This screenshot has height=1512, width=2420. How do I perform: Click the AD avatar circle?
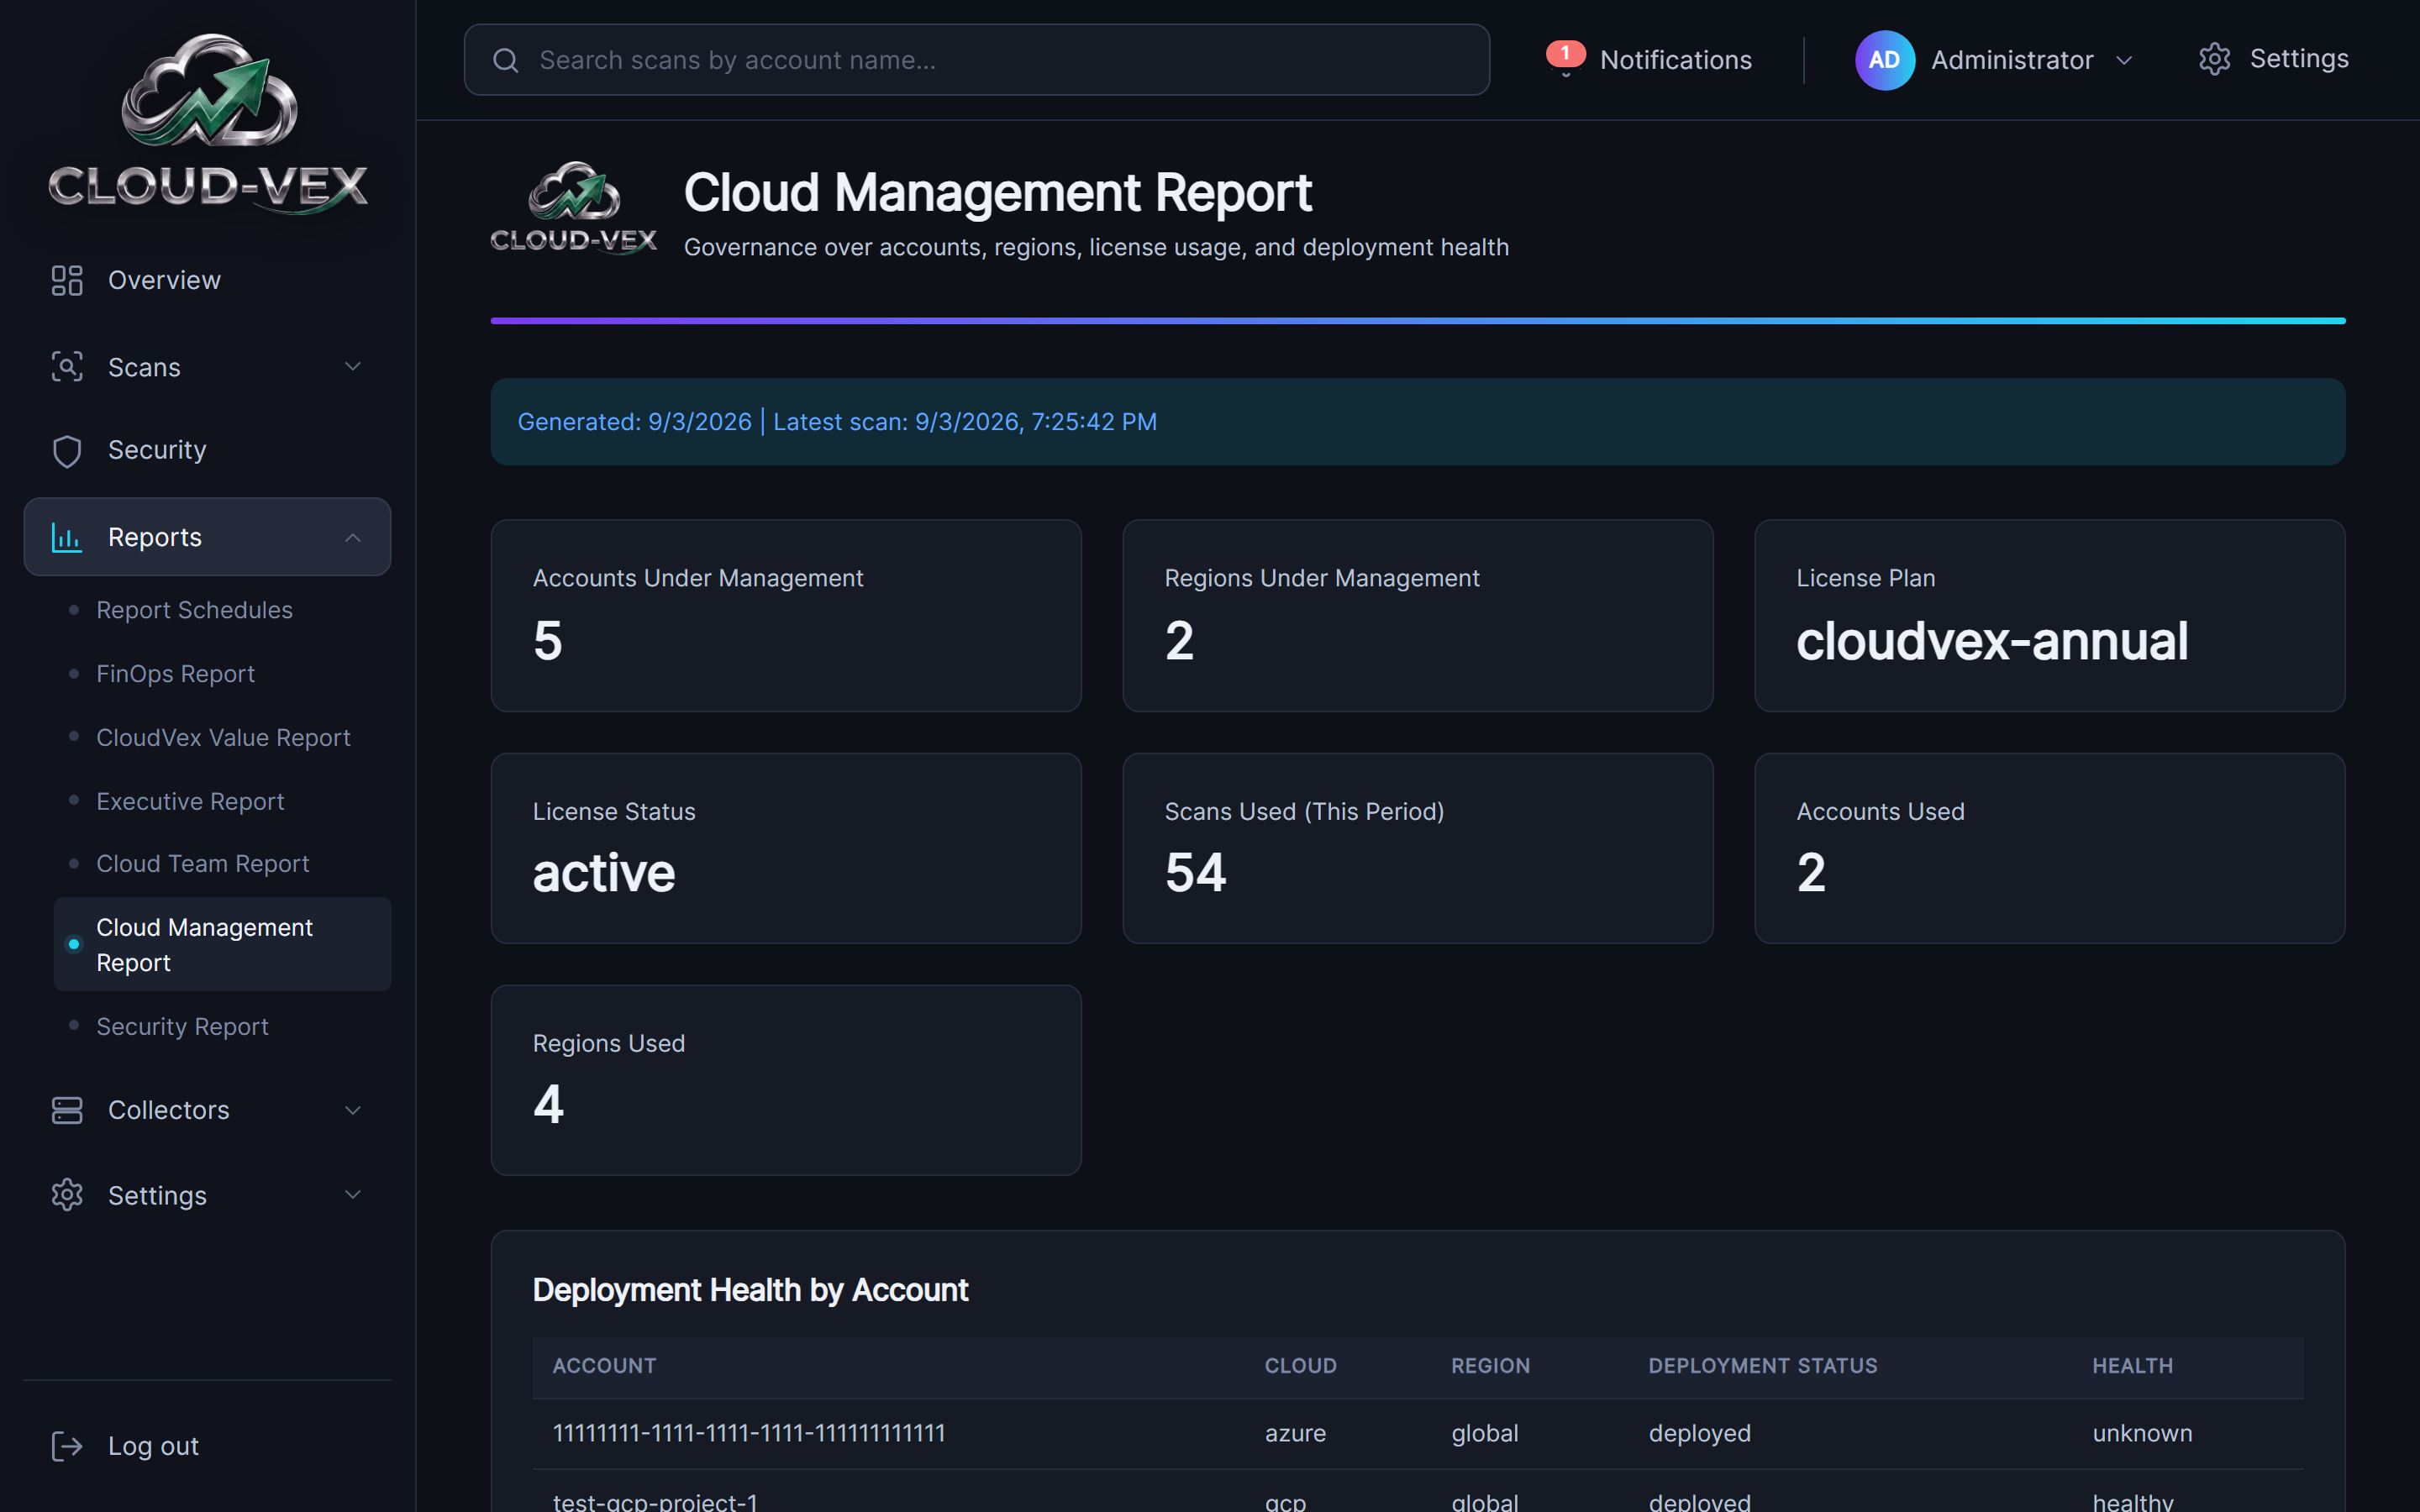1884,60
